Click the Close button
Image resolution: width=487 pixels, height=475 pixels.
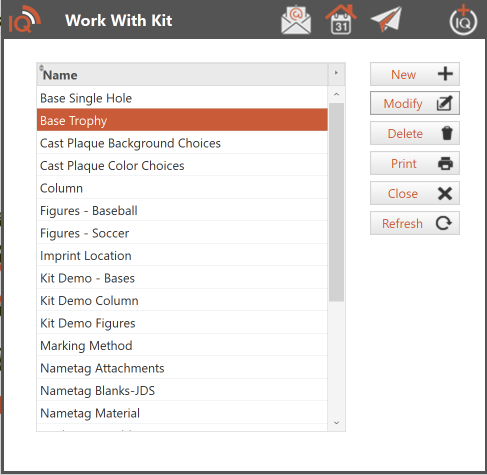(415, 193)
